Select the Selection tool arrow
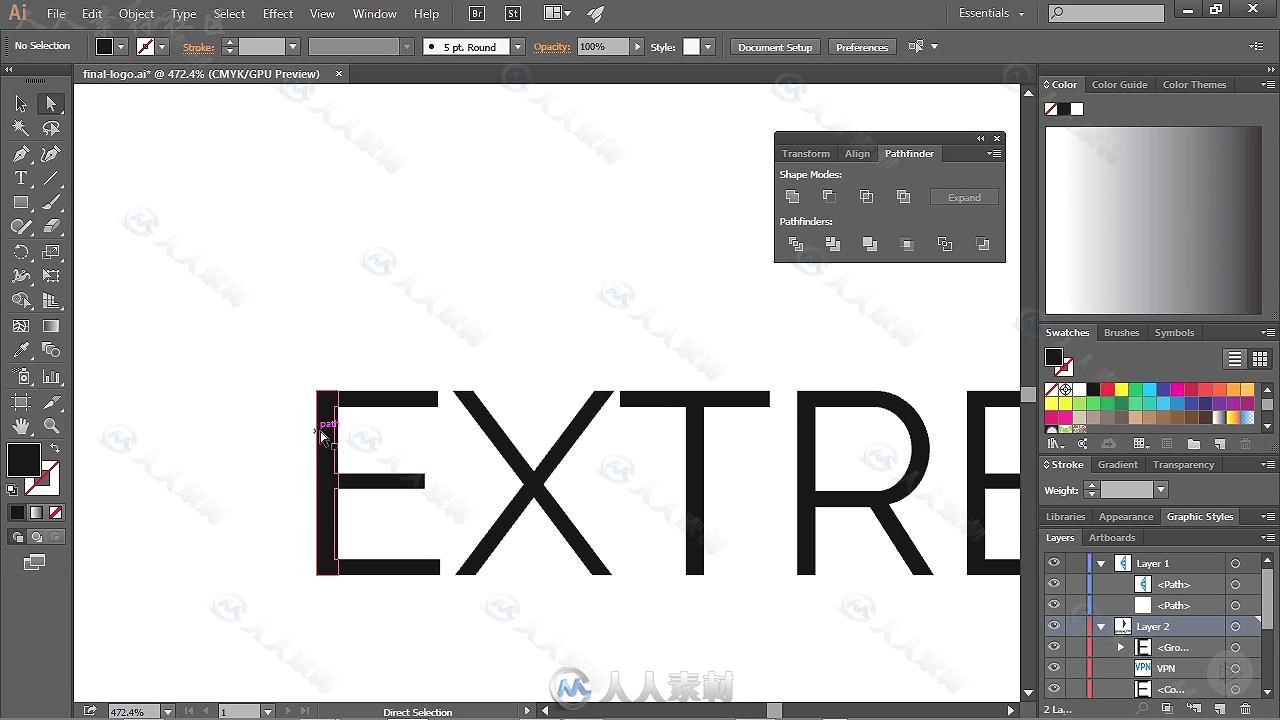 (x=21, y=104)
